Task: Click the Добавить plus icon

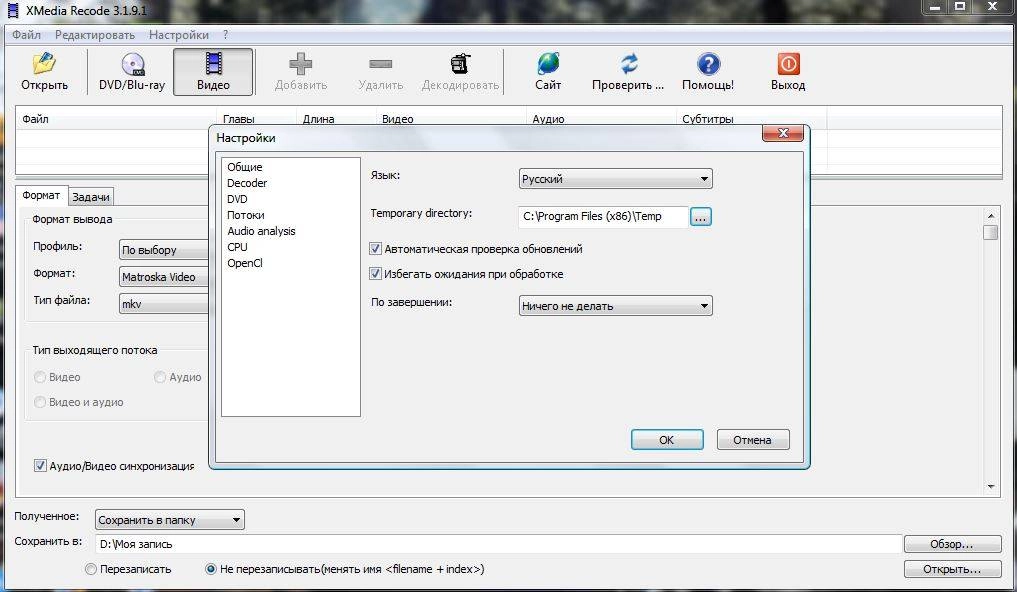Action: 300,64
